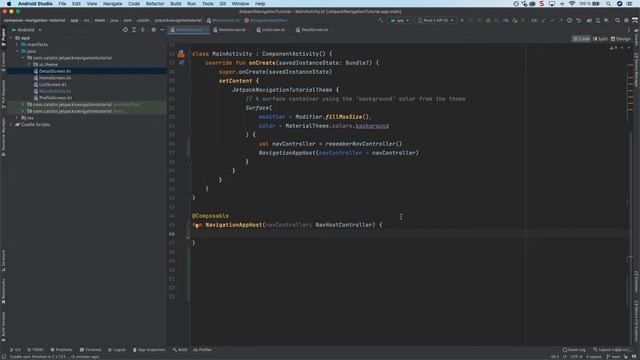Image resolution: width=640 pixels, height=360 pixels.
Task: Select HomeScreen.kt in project tree
Action: coord(55,78)
